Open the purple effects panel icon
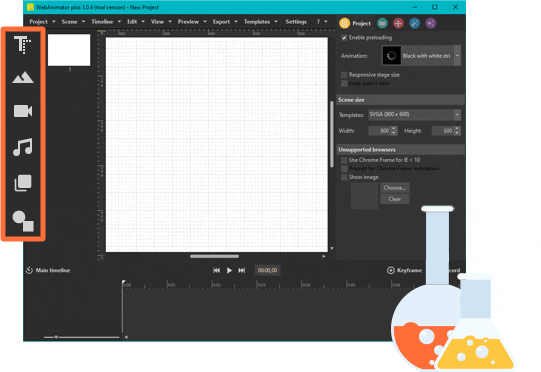 point(430,23)
